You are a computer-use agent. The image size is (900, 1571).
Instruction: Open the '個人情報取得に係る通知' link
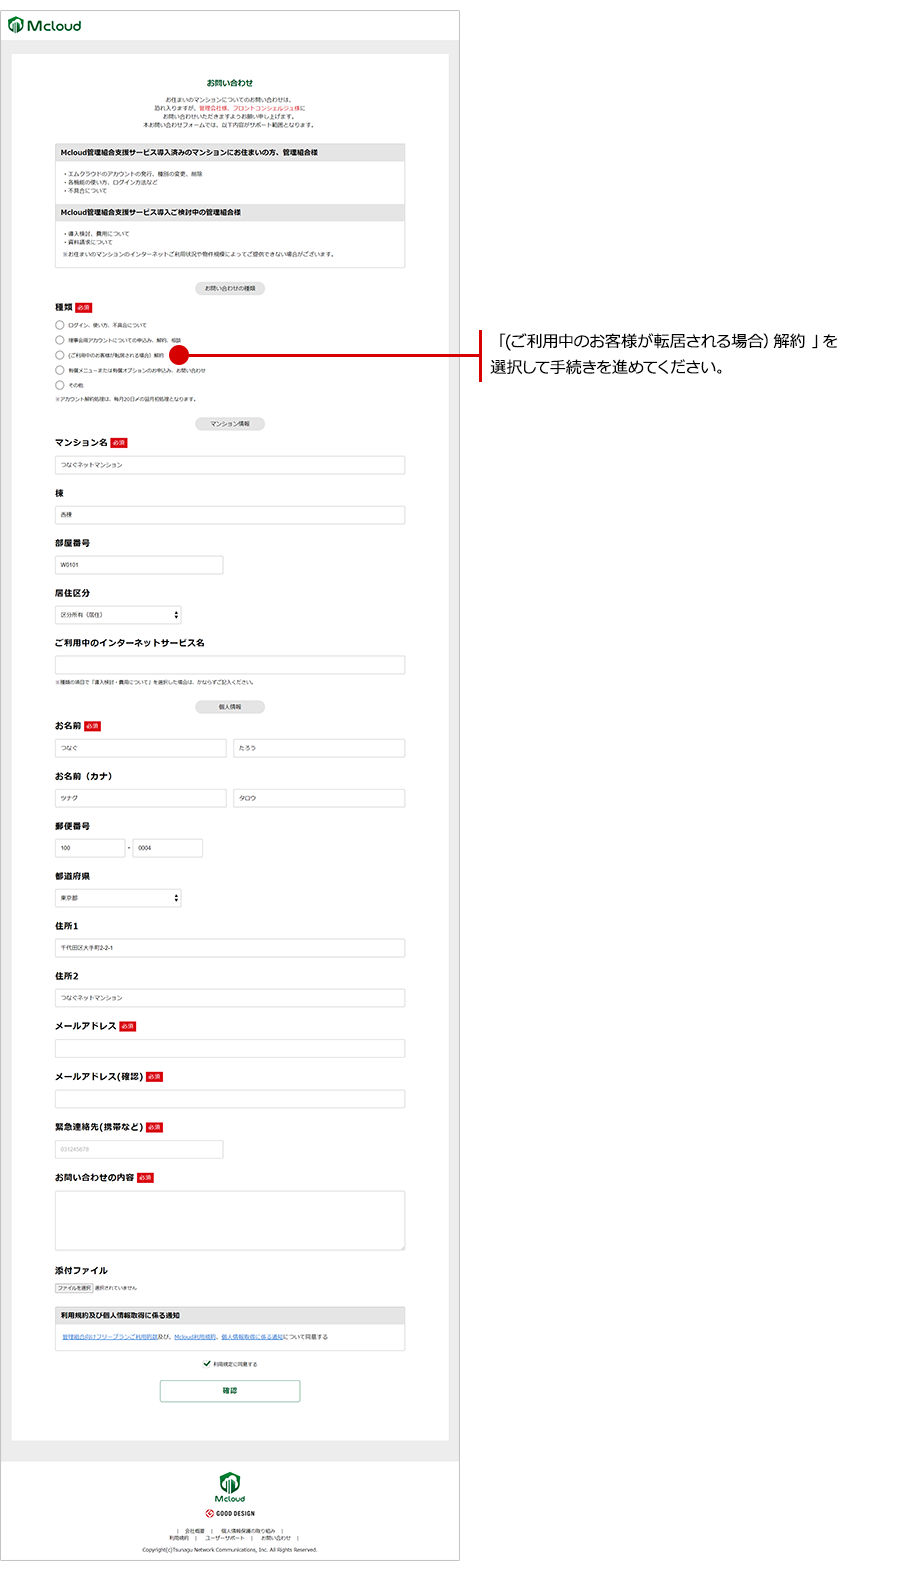(x=252, y=1337)
